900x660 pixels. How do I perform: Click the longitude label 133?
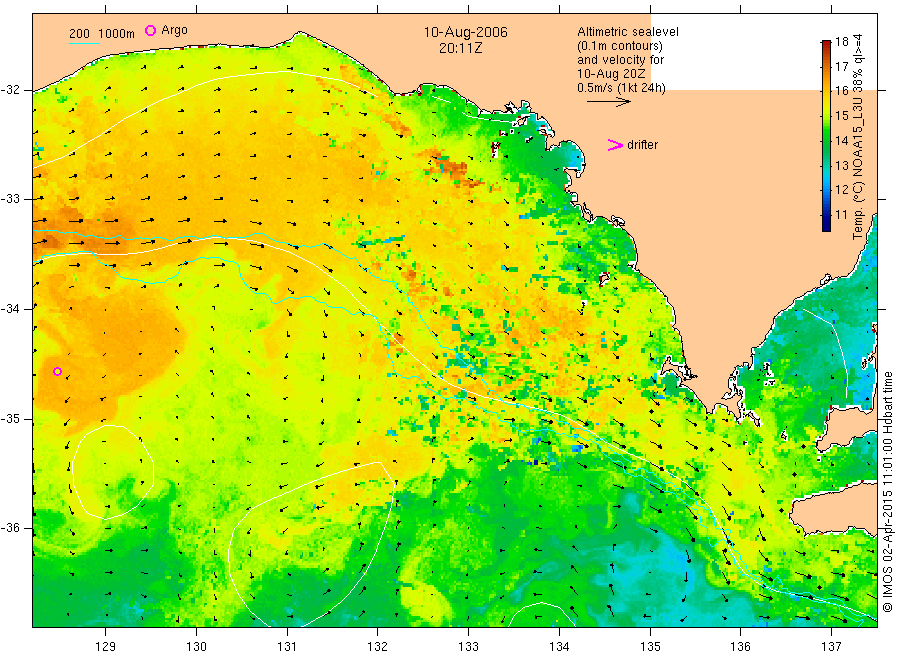click(x=468, y=647)
